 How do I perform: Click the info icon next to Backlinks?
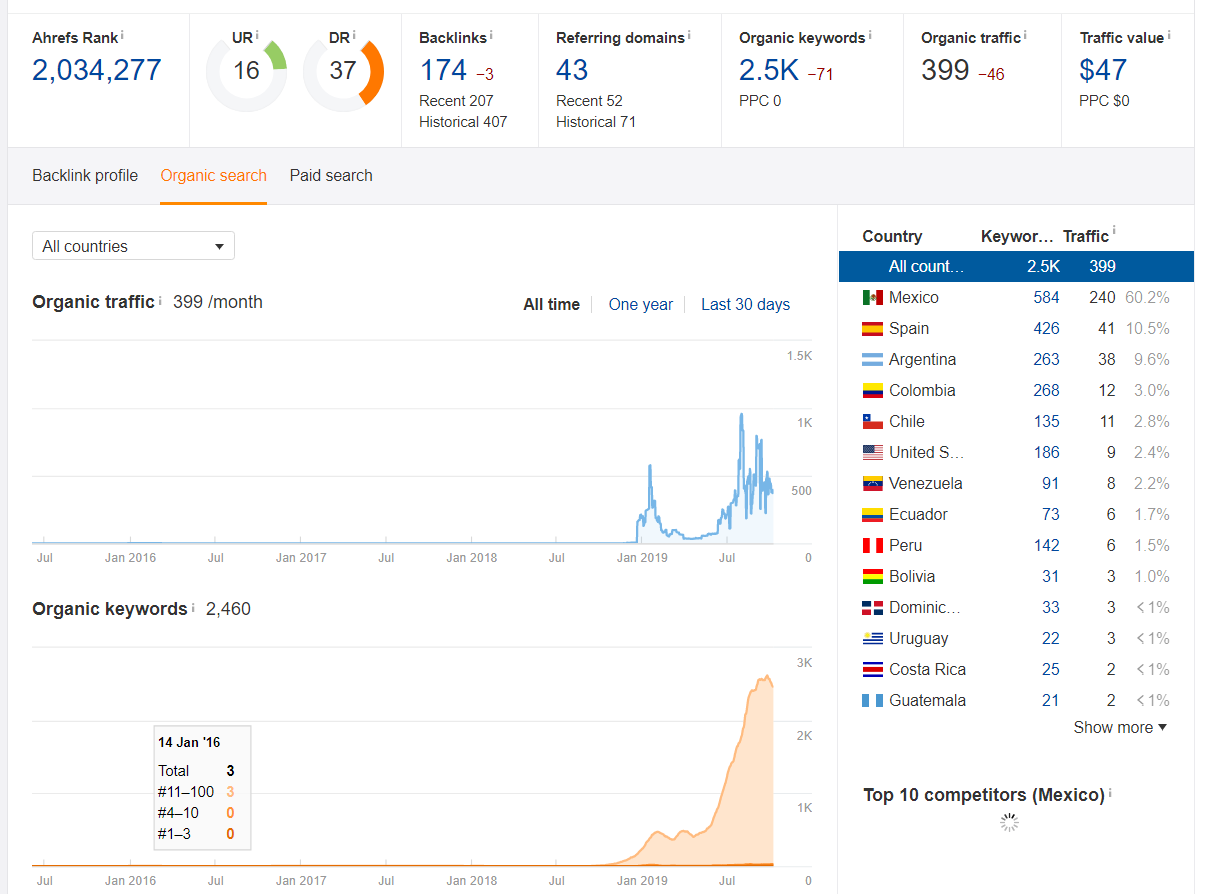[x=491, y=35]
